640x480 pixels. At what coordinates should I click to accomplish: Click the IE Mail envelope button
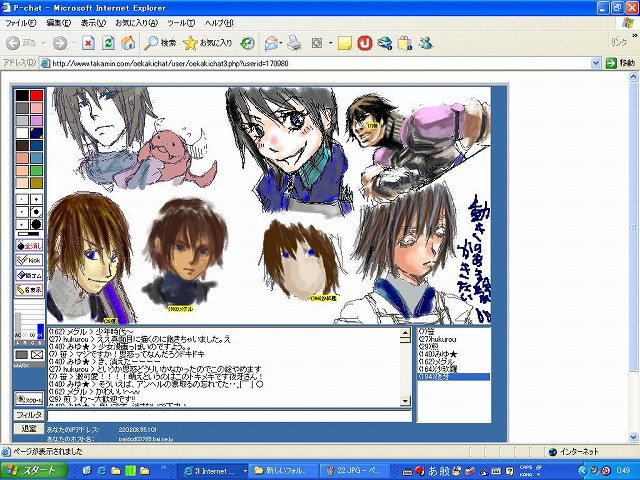coord(271,43)
